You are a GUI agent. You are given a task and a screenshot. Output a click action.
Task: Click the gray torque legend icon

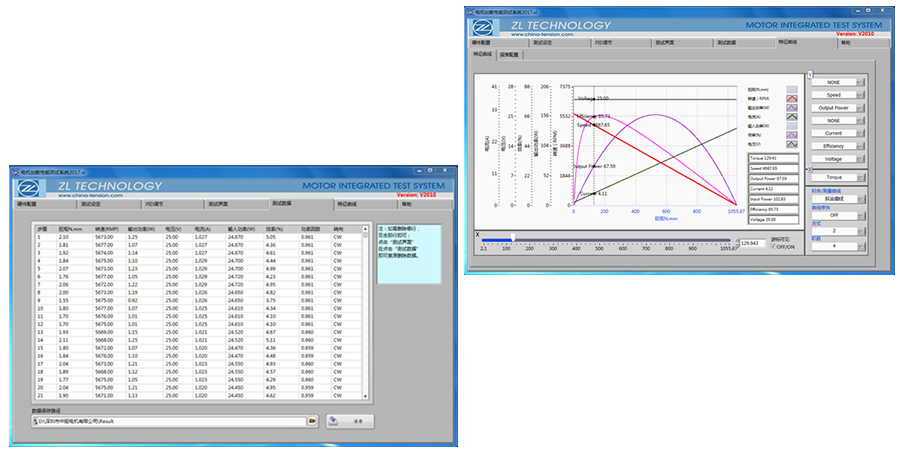(x=792, y=89)
